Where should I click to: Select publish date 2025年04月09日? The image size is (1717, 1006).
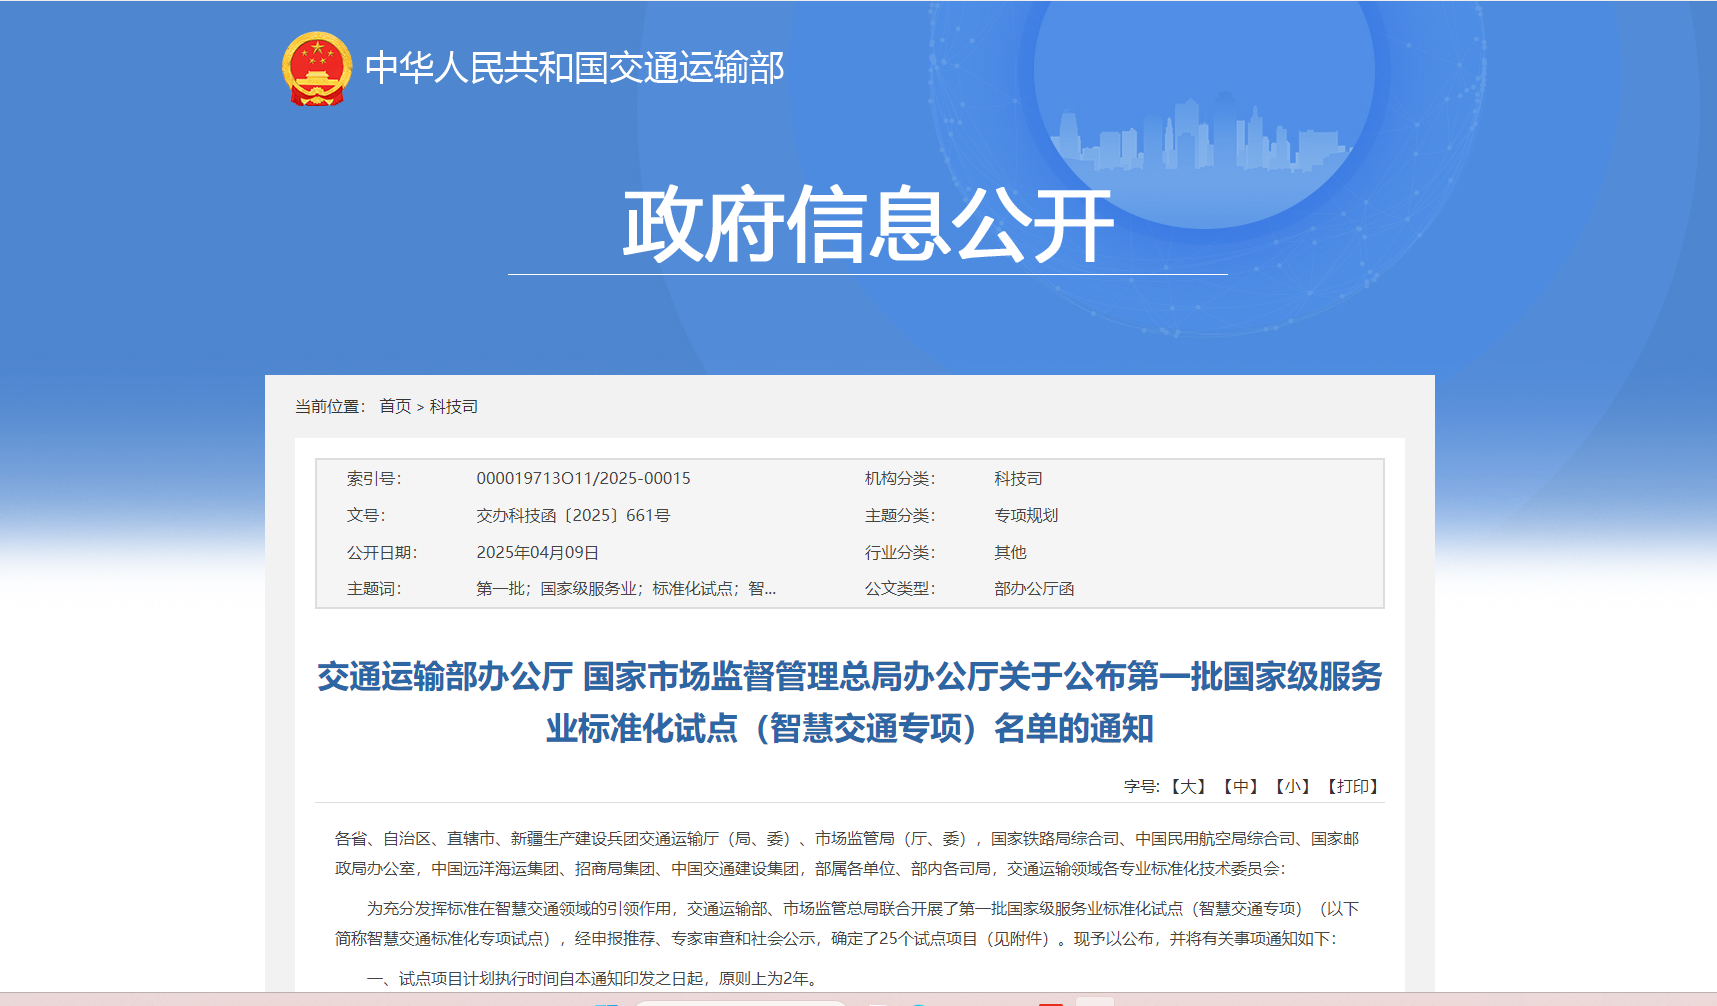coord(537,552)
